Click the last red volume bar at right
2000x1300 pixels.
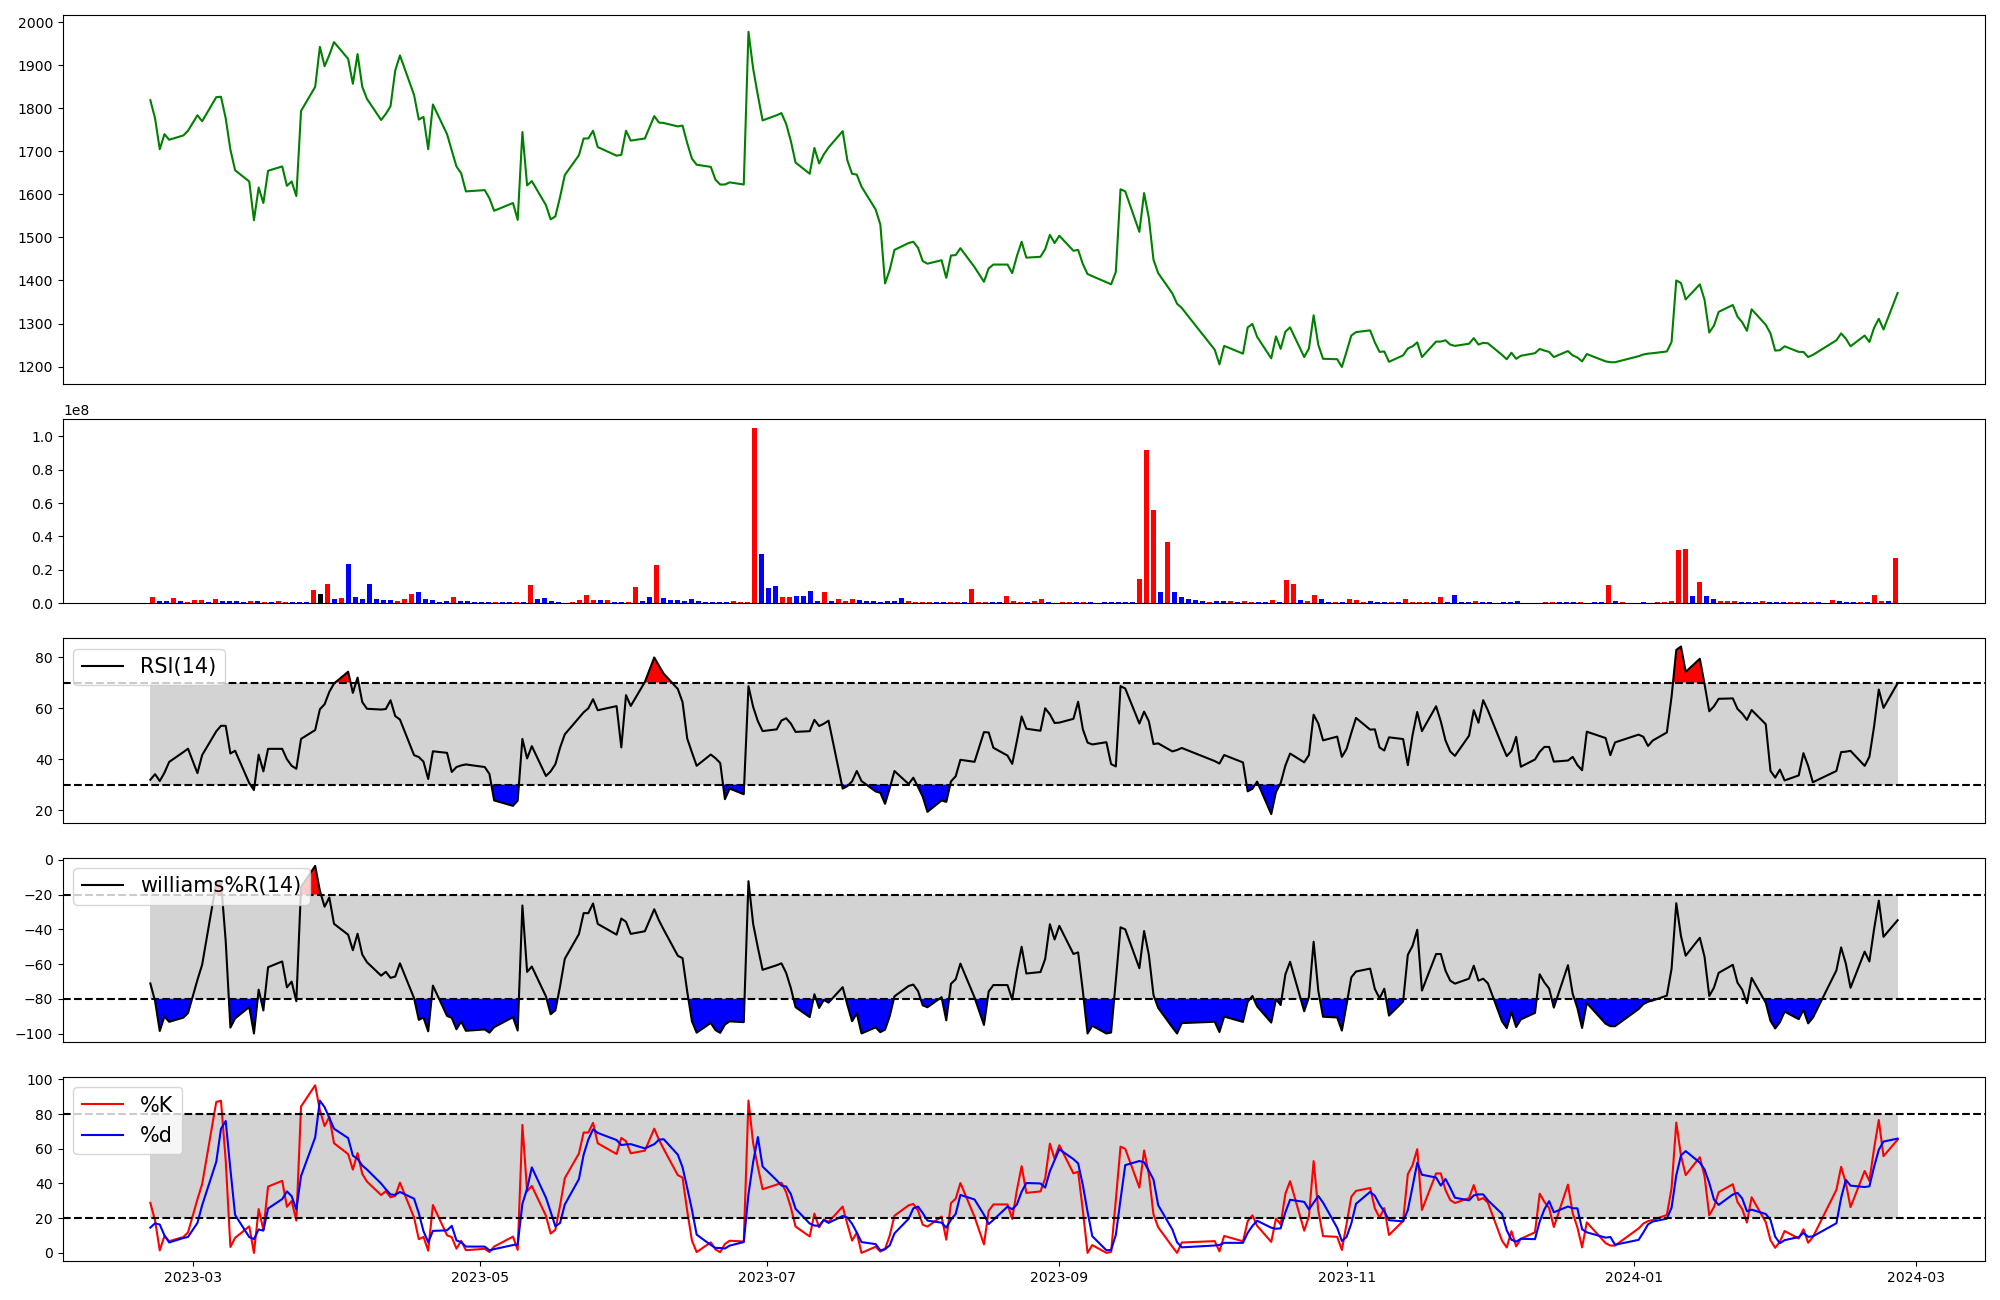1895,582
